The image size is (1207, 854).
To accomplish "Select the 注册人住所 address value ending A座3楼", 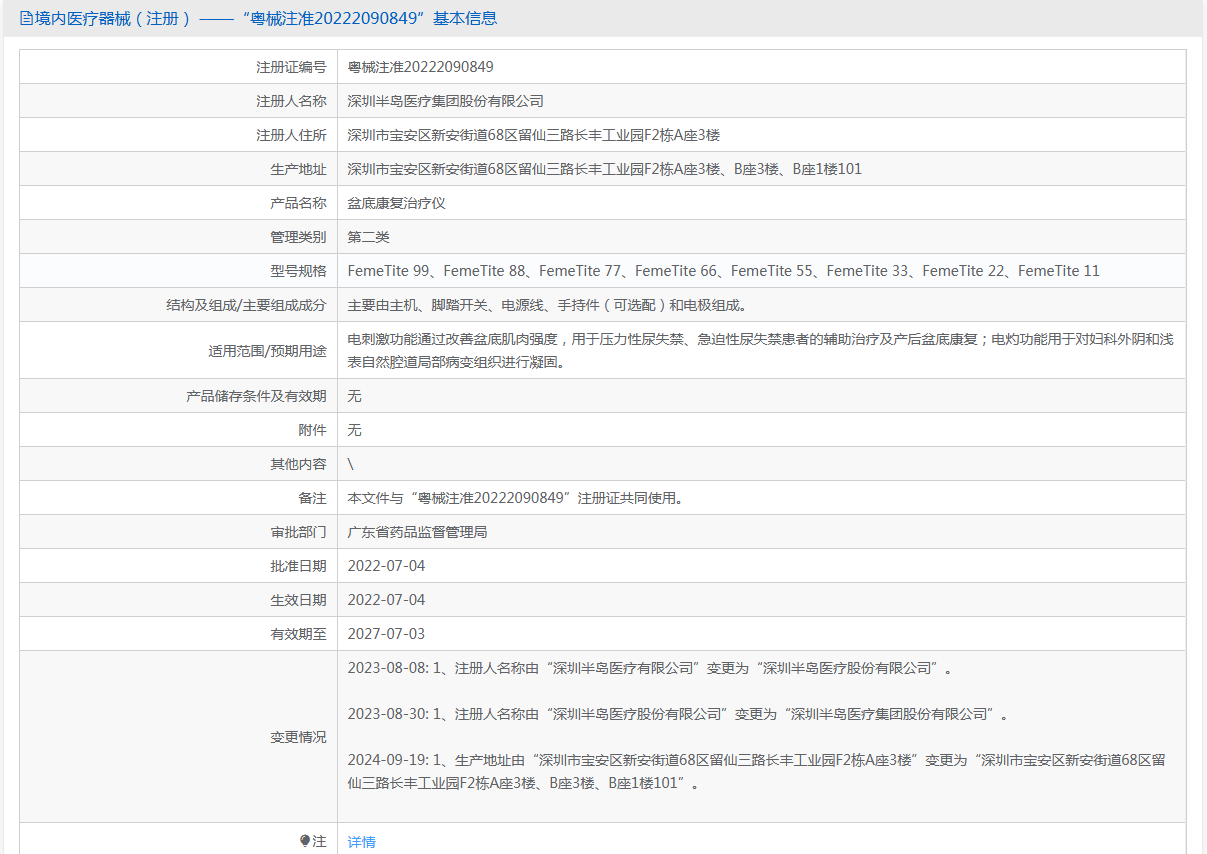I will click(x=533, y=135).
